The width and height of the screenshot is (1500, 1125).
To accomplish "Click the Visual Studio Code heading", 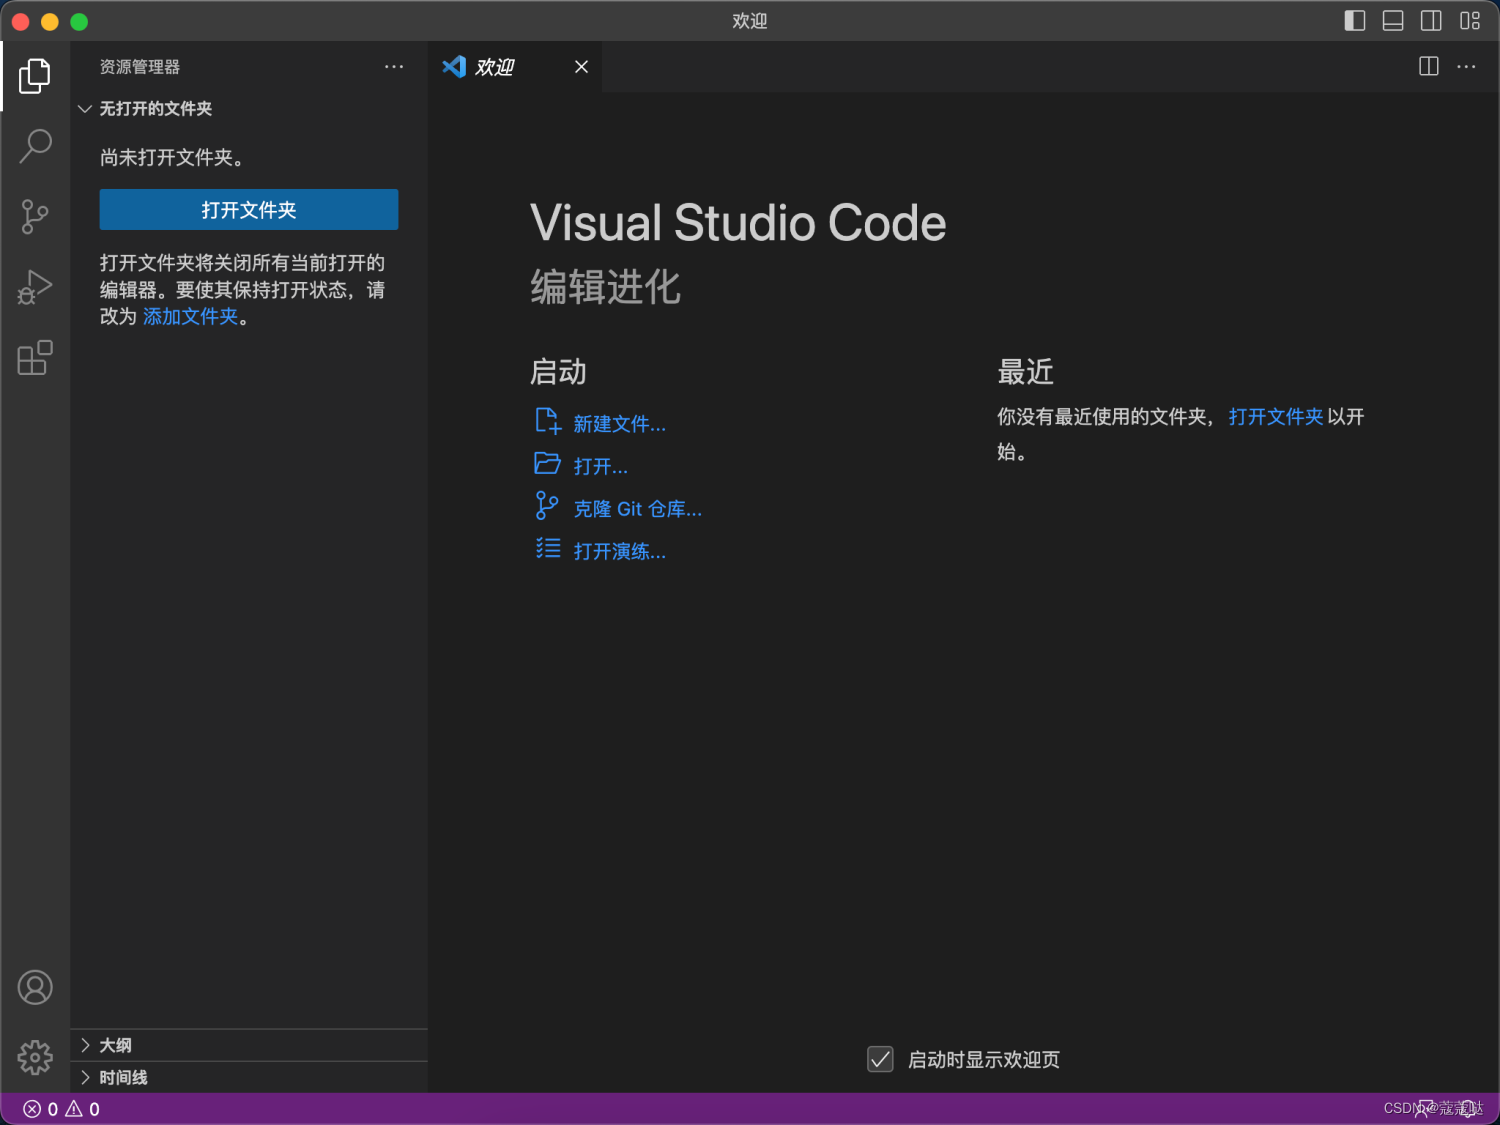I will pos(738,223).
